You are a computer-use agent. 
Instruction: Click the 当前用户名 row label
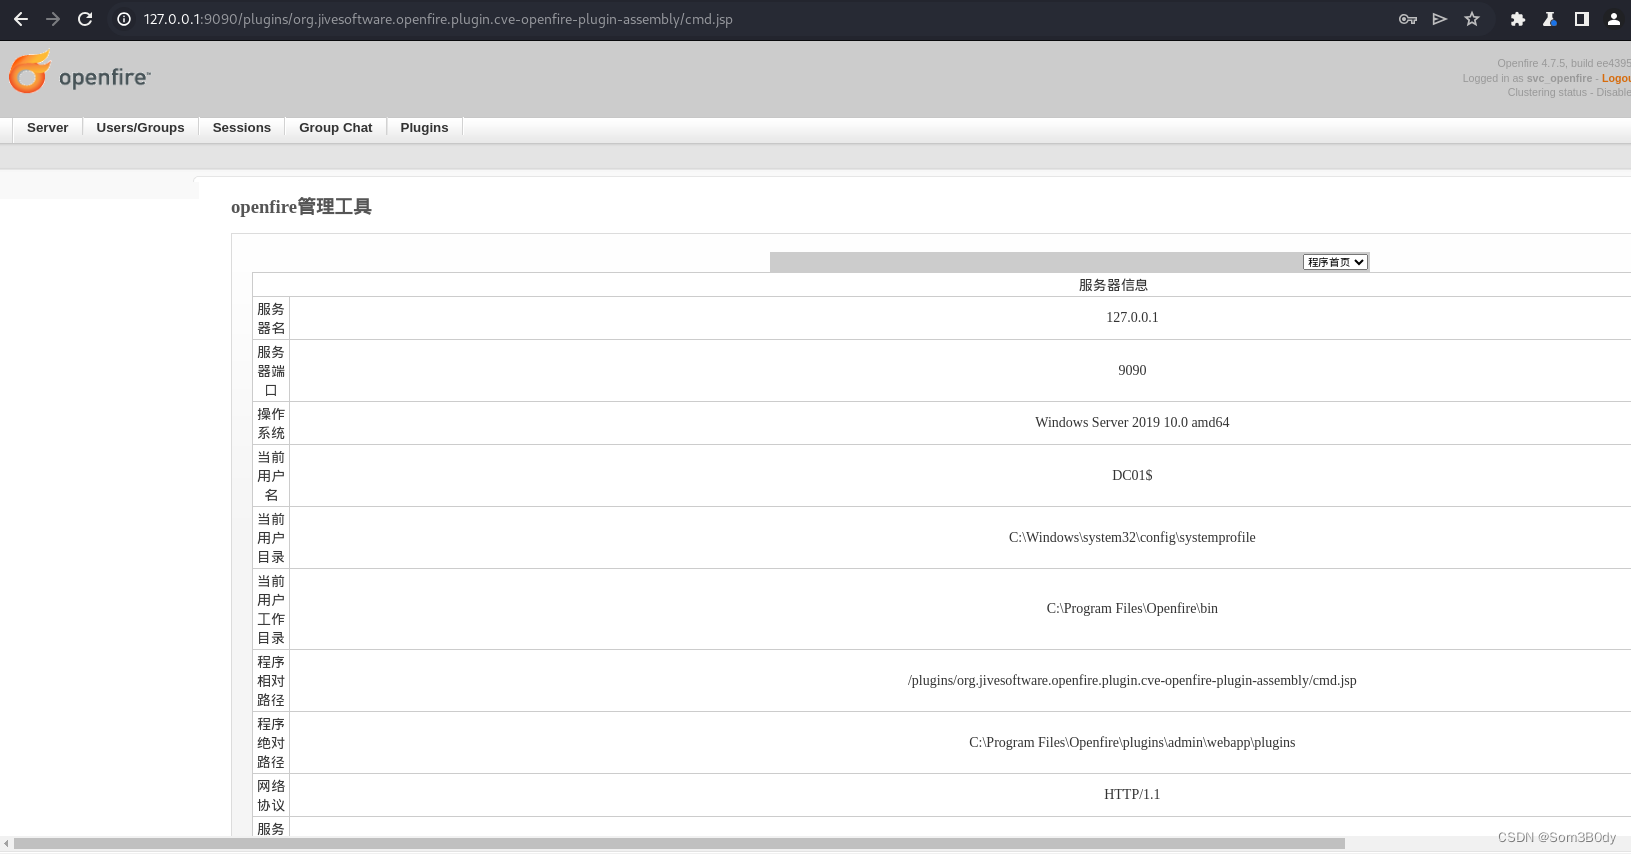tap(271, 476)
